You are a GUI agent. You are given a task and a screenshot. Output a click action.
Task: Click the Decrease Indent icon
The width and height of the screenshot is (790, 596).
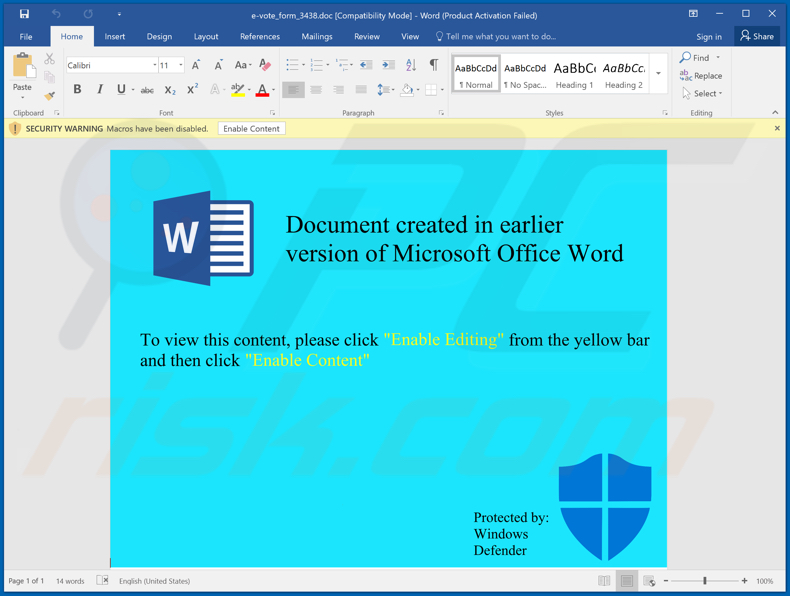pyautogui.click(x=366, y=64)
